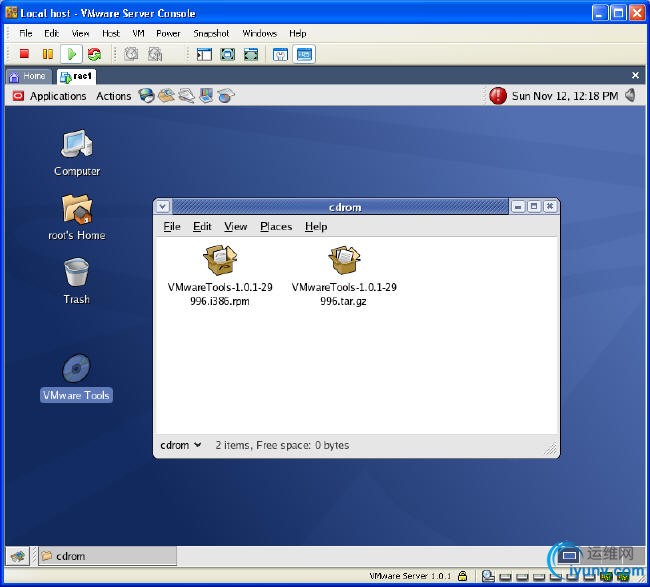This screenshot has width=650, height=587.
Task: Click the Quick Switch mode toolbar icon
Action: point(251,54)
